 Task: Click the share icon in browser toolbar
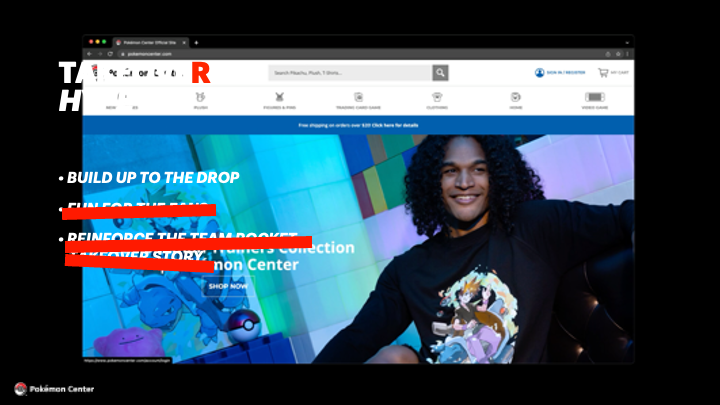[x=608, y=54]
